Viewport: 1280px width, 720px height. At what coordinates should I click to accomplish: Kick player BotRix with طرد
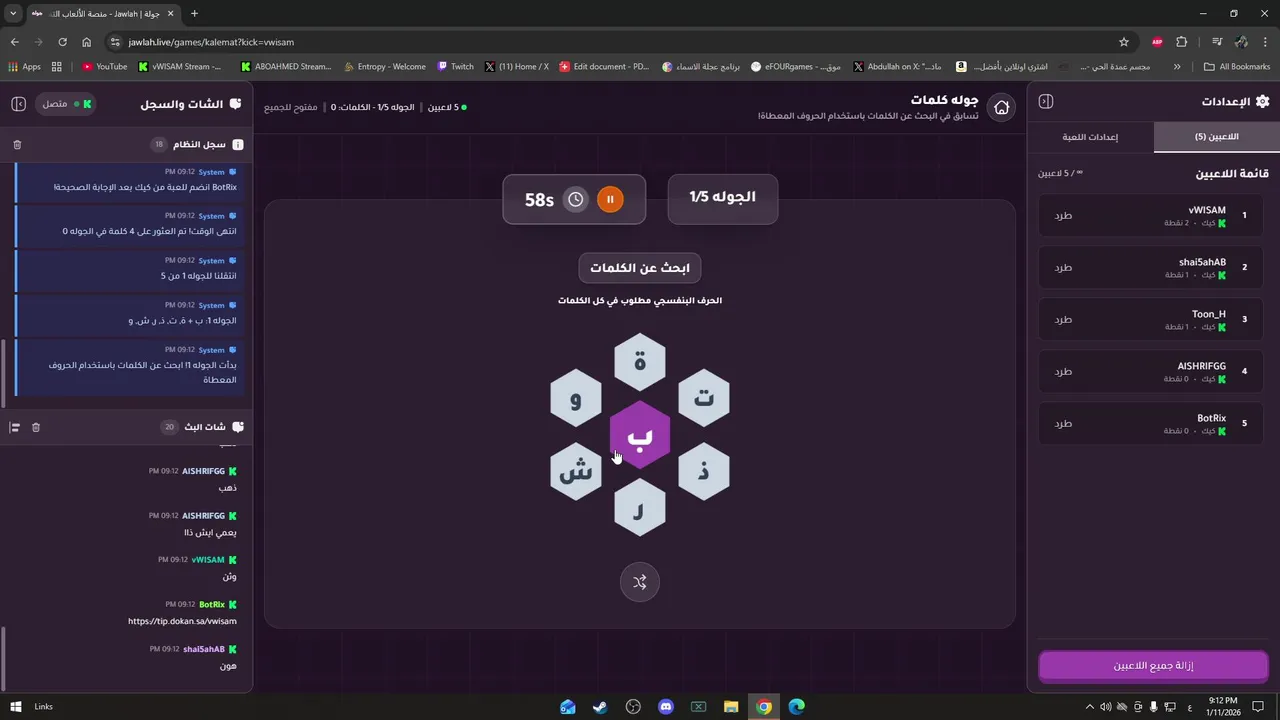[x=1063, y=423]
